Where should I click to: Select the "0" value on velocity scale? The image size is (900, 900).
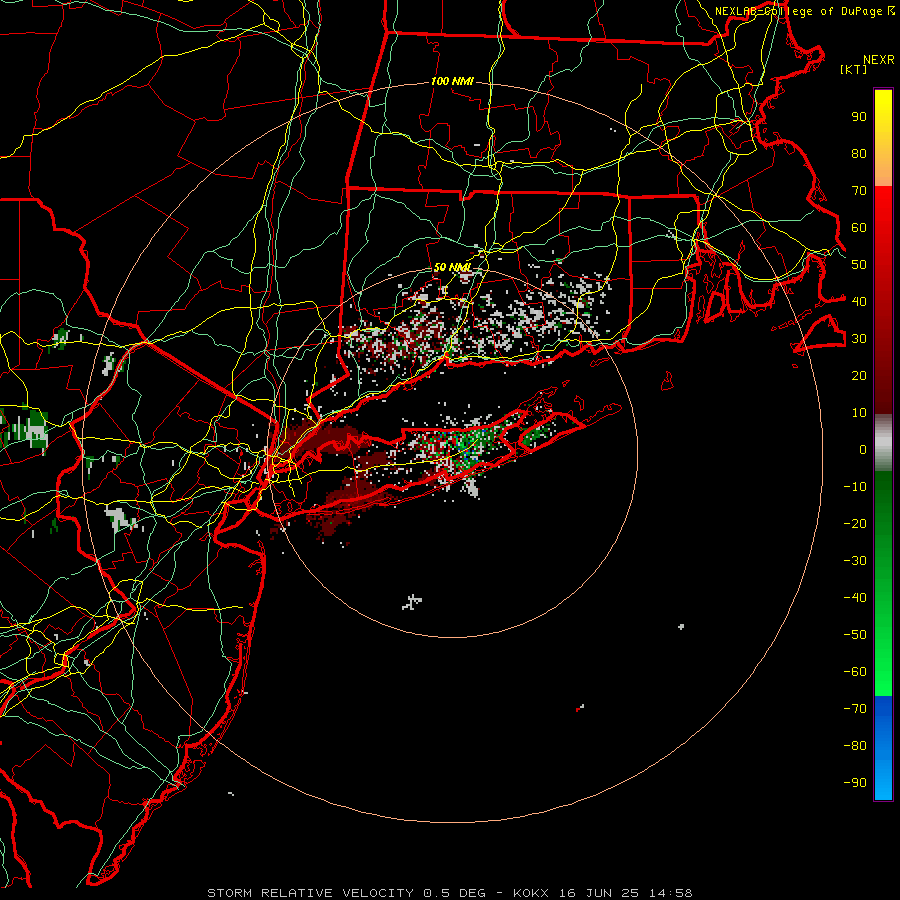click(863, 449)
